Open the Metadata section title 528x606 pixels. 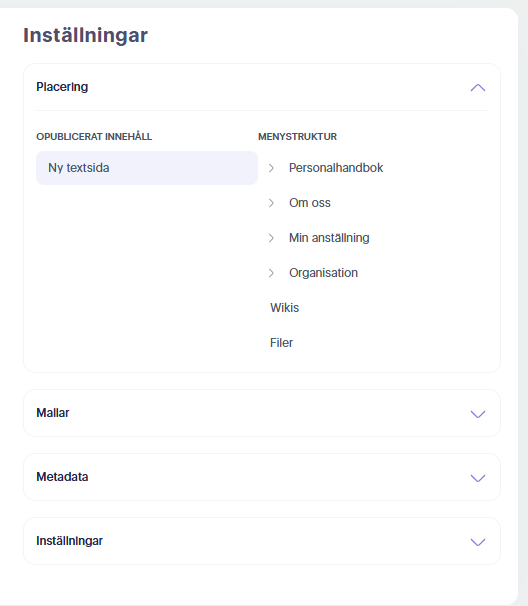[62, 477]
